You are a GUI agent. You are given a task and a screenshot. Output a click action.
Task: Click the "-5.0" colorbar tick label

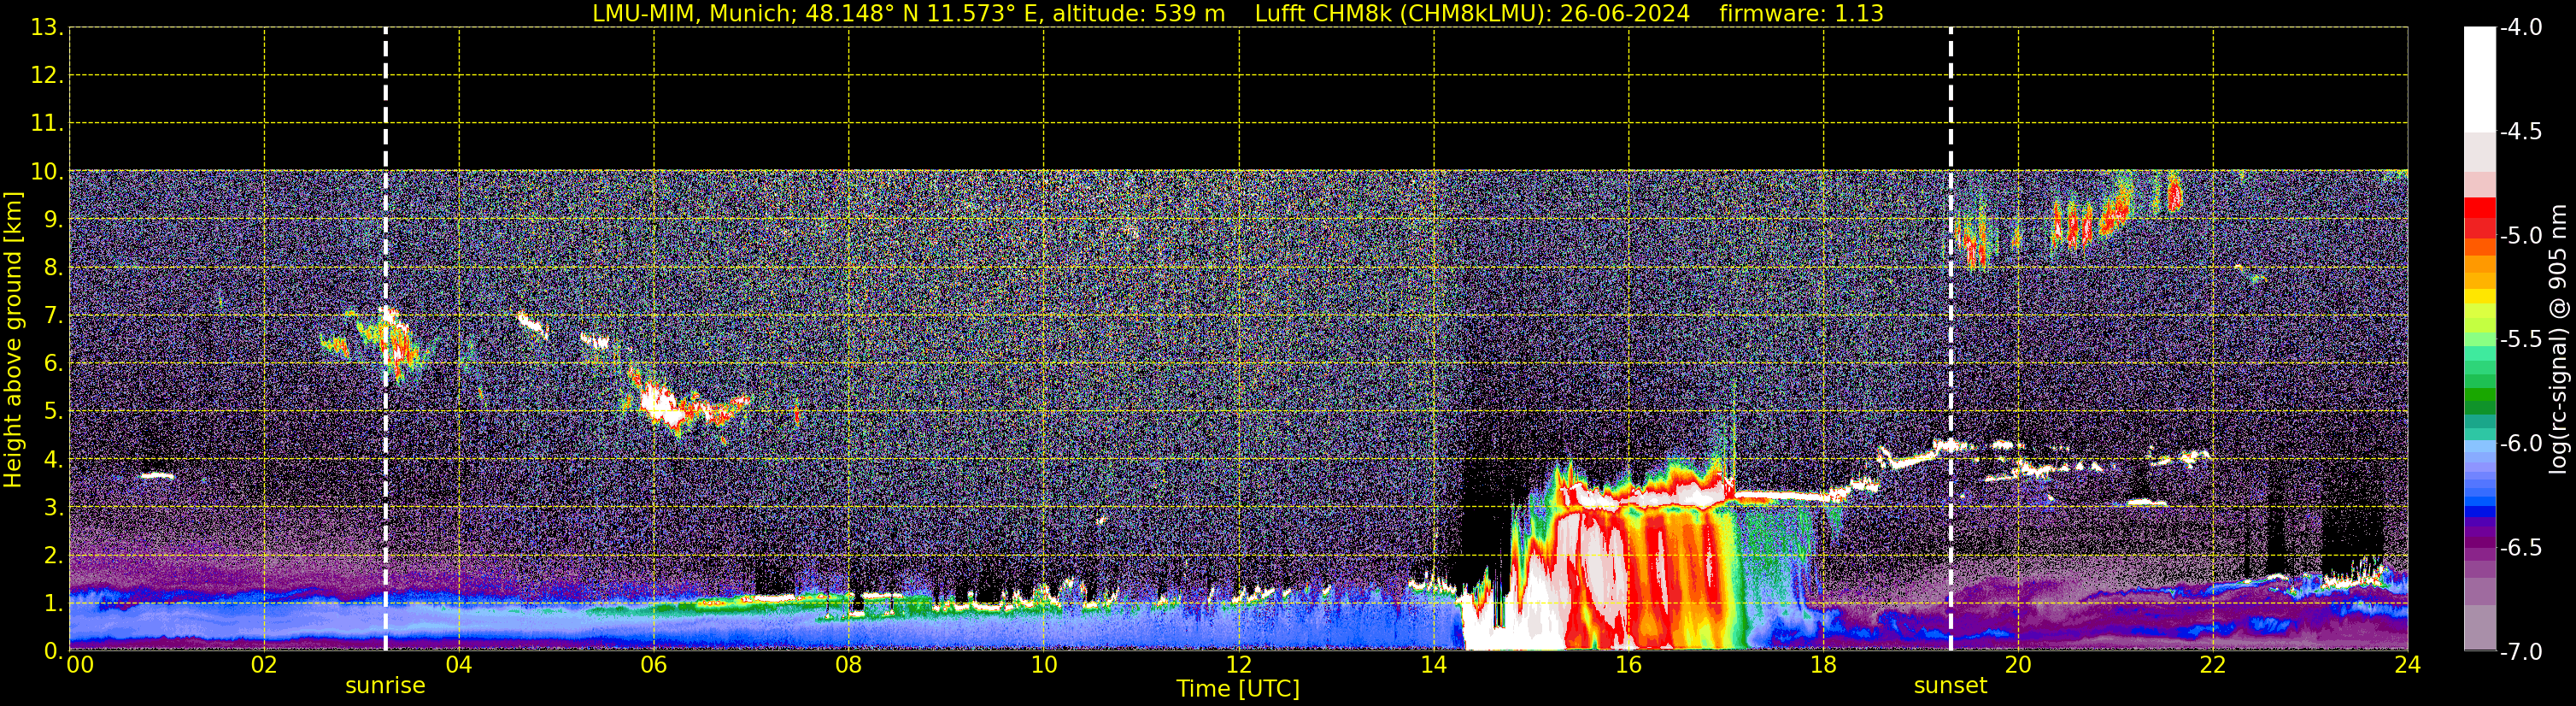coord(2520,236)
